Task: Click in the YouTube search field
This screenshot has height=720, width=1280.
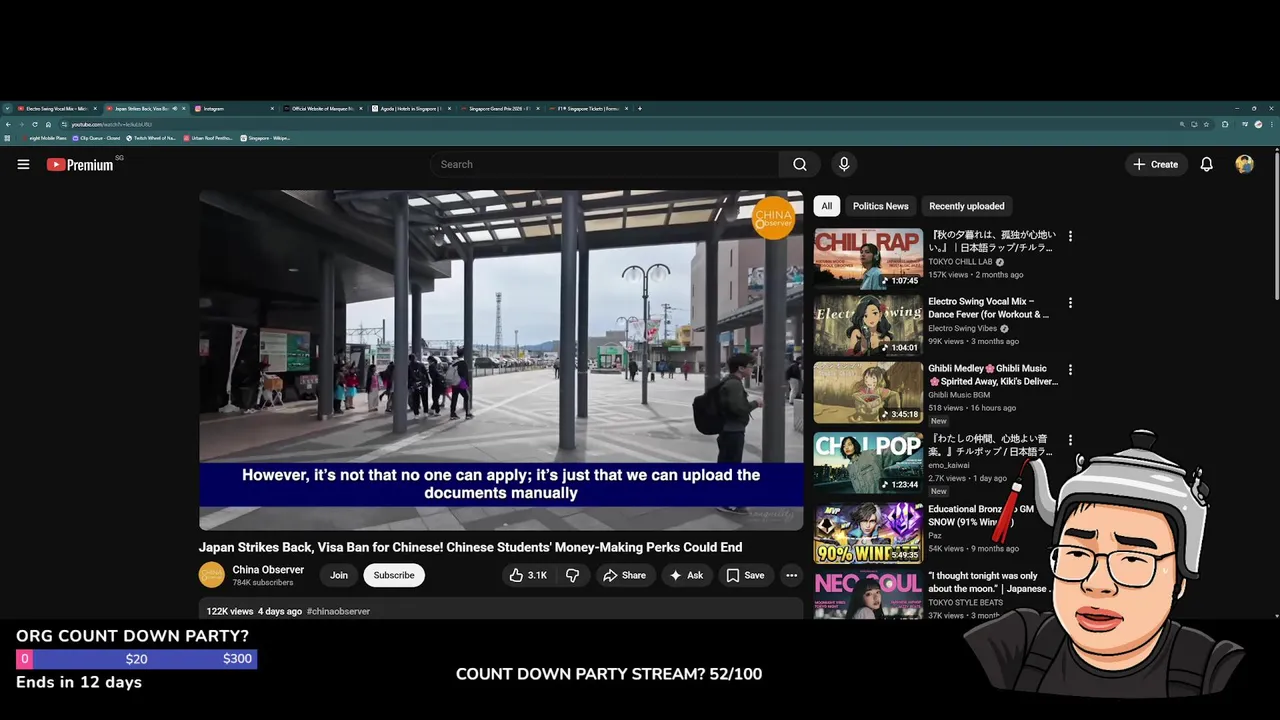Action: coord(605,164)
